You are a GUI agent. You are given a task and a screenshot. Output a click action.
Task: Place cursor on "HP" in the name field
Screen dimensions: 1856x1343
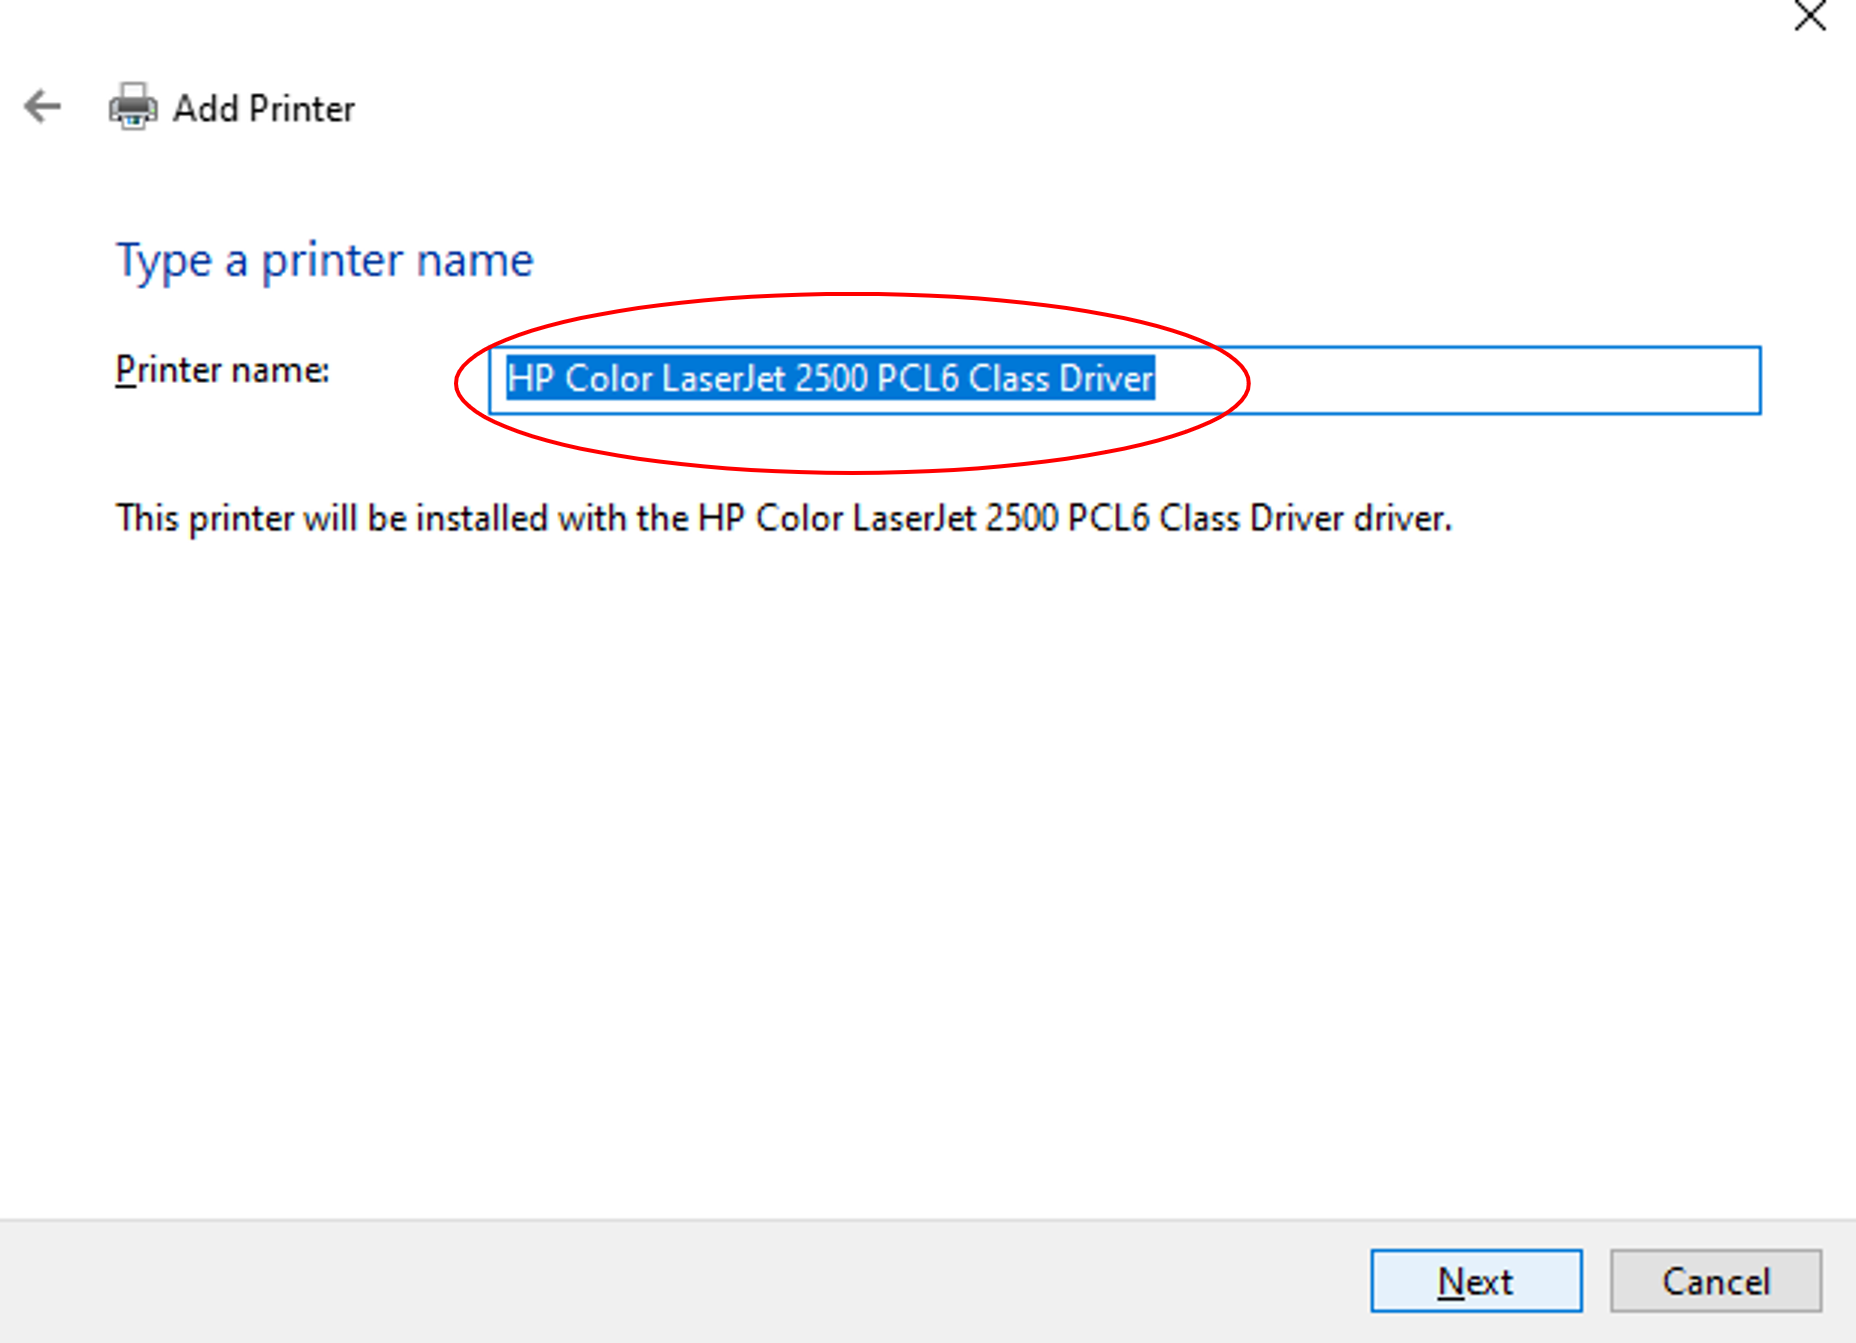pos(530,378)
